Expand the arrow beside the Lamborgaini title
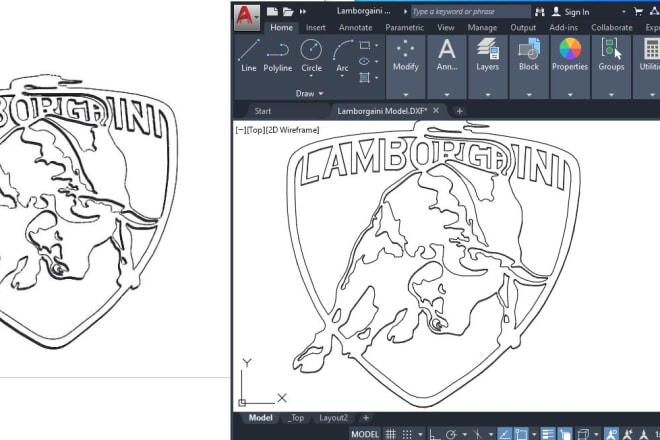 (x=405, y=11)
